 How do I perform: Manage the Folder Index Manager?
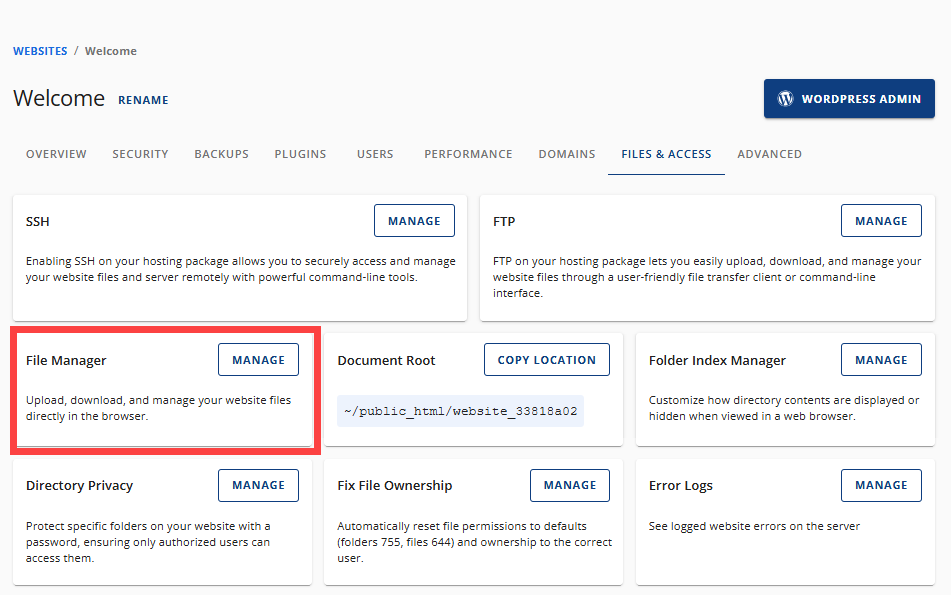pos(881,359)
